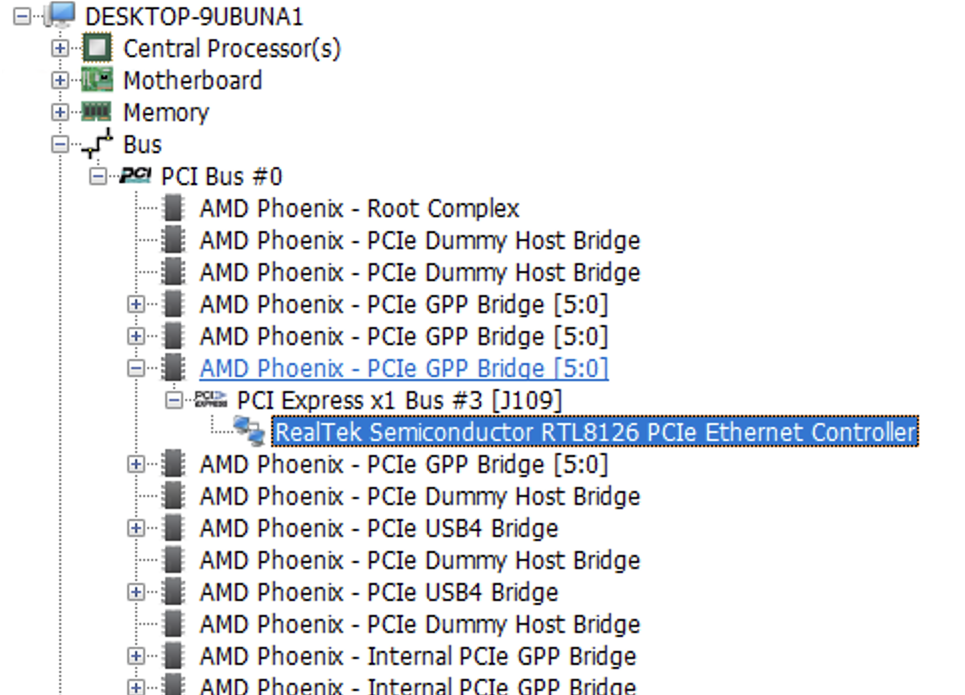
Task: Click the Bus connector icon
Action: pyautogui.click(x=98, y=143)
